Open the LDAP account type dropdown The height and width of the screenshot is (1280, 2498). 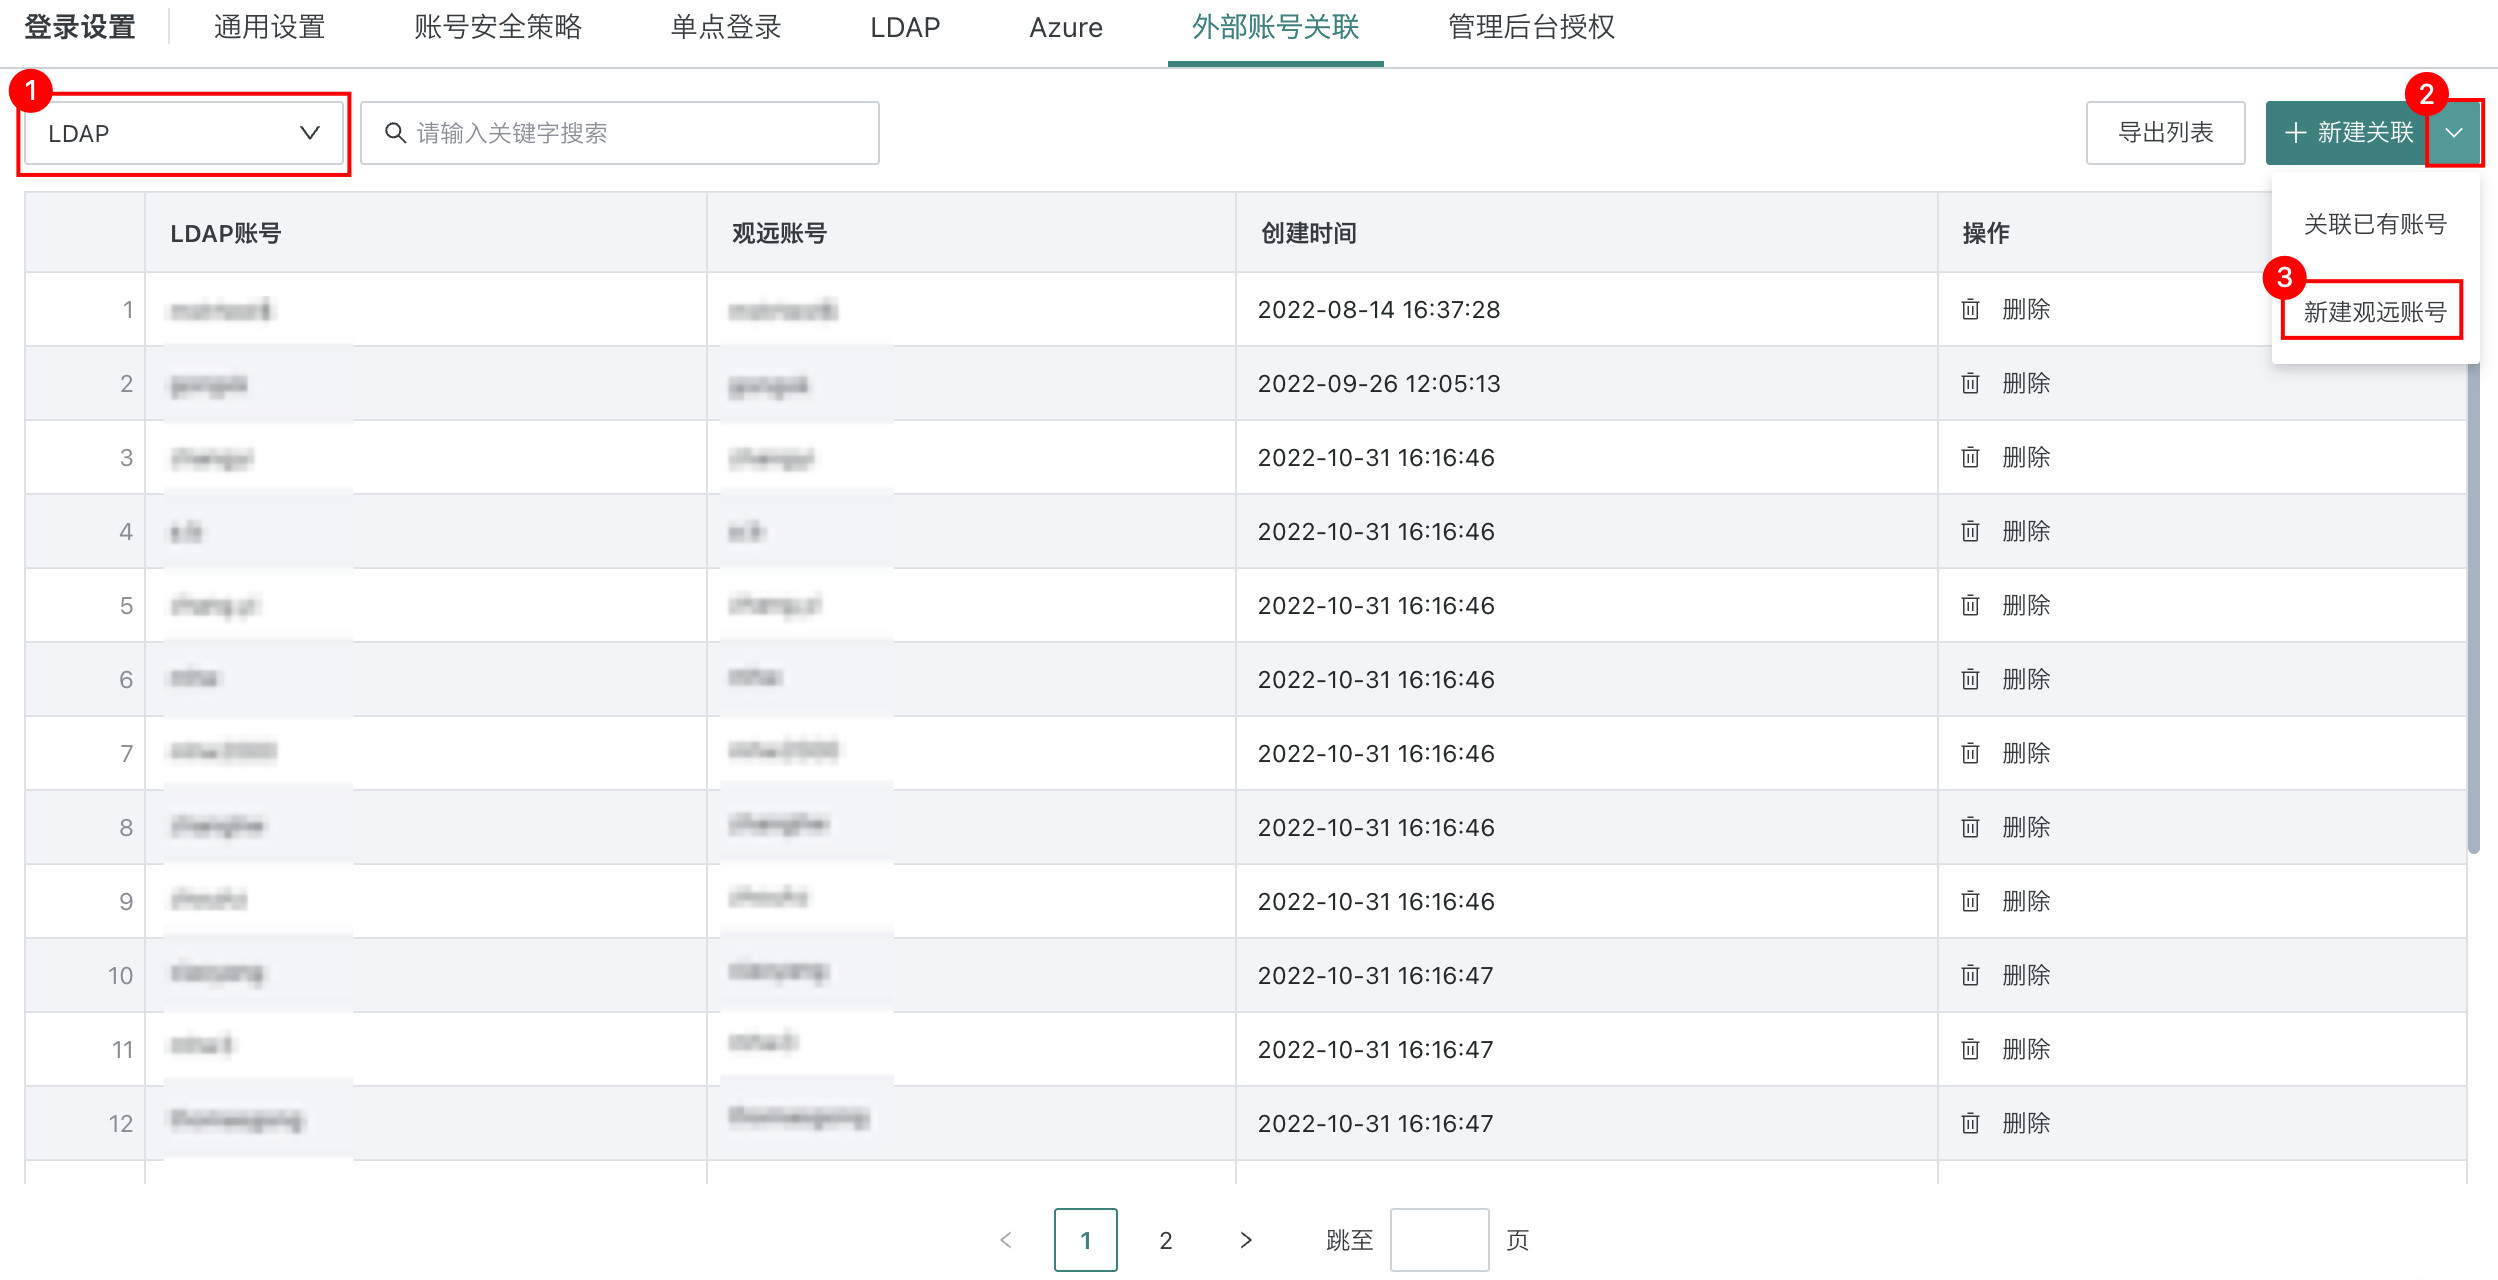184,133
